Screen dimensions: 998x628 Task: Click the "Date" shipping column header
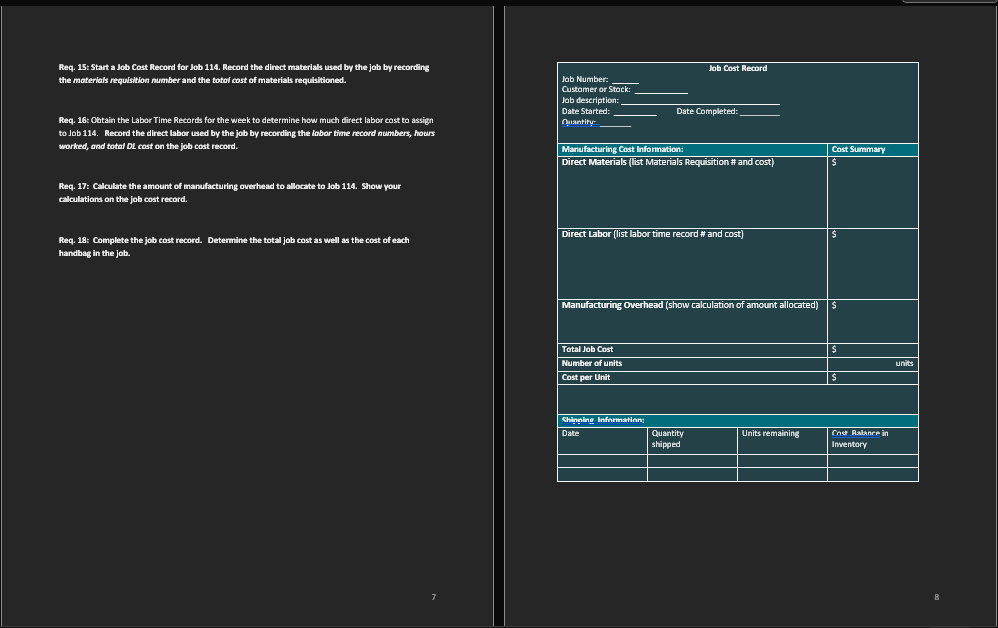[x=570, y=433]
